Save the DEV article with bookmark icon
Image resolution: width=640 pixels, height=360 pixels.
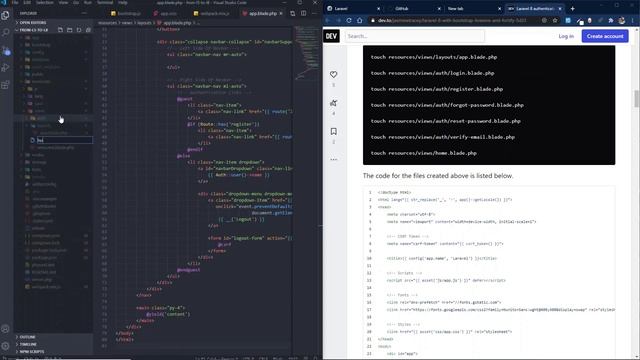(x=333, y=131)
